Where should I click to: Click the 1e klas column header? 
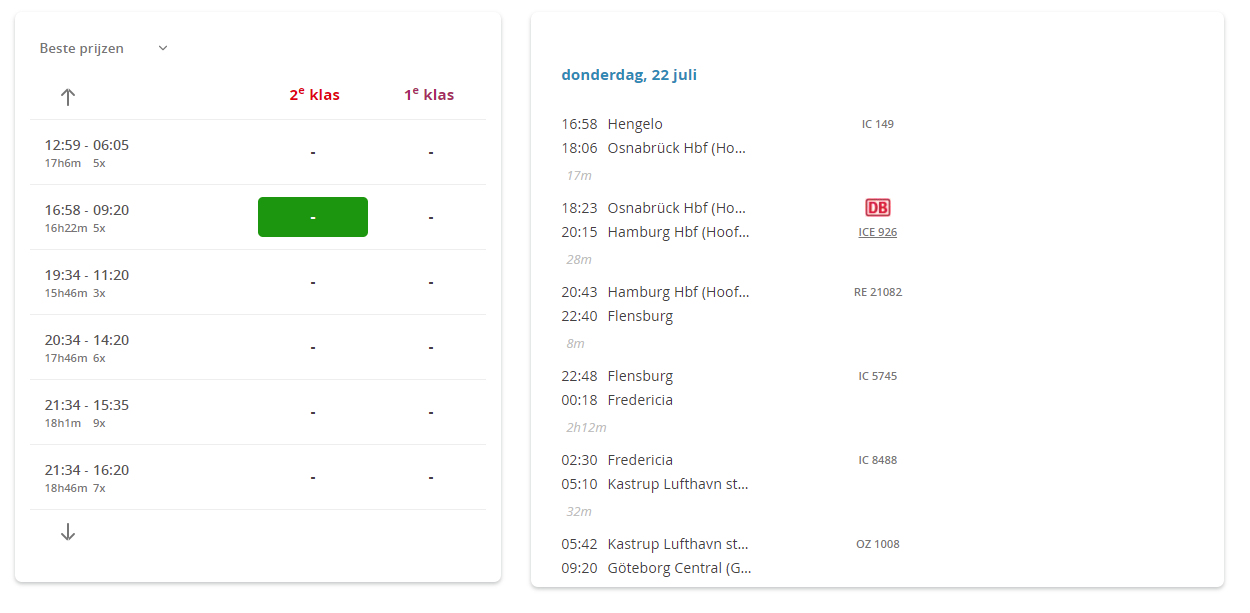(x=429, y=95)
